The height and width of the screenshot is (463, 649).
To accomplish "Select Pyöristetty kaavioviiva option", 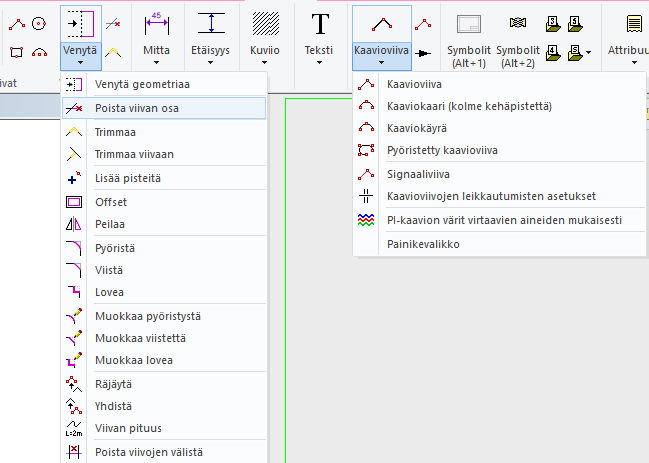I will coord(442,150).
